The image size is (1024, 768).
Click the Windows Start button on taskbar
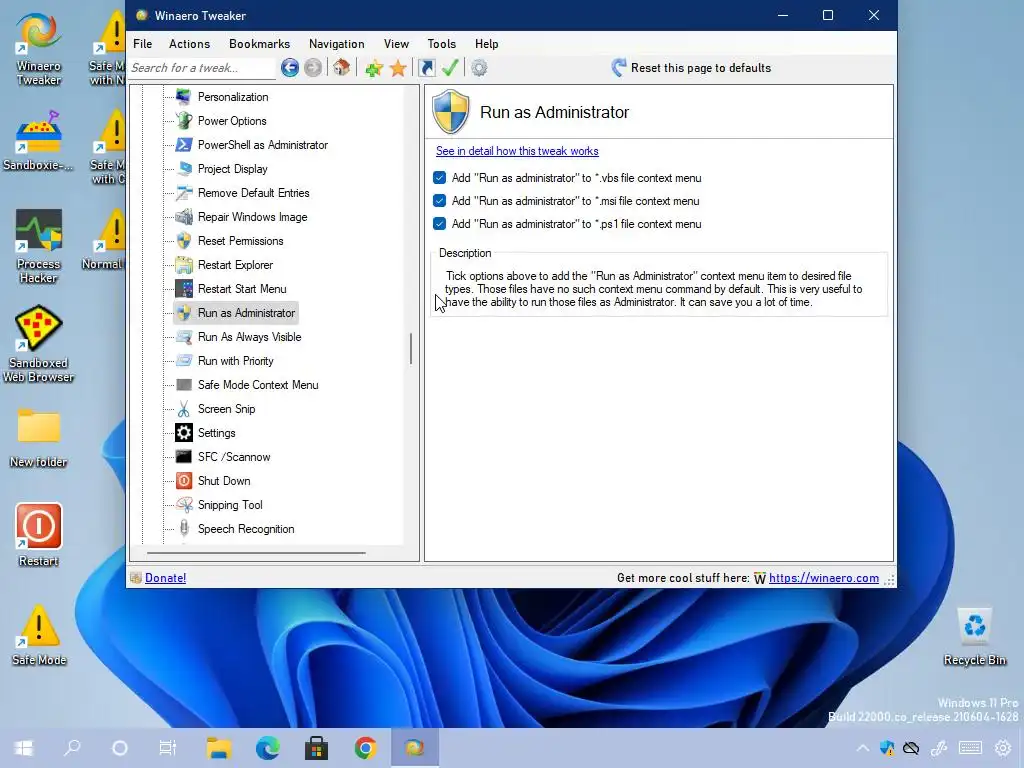(24, 748)
